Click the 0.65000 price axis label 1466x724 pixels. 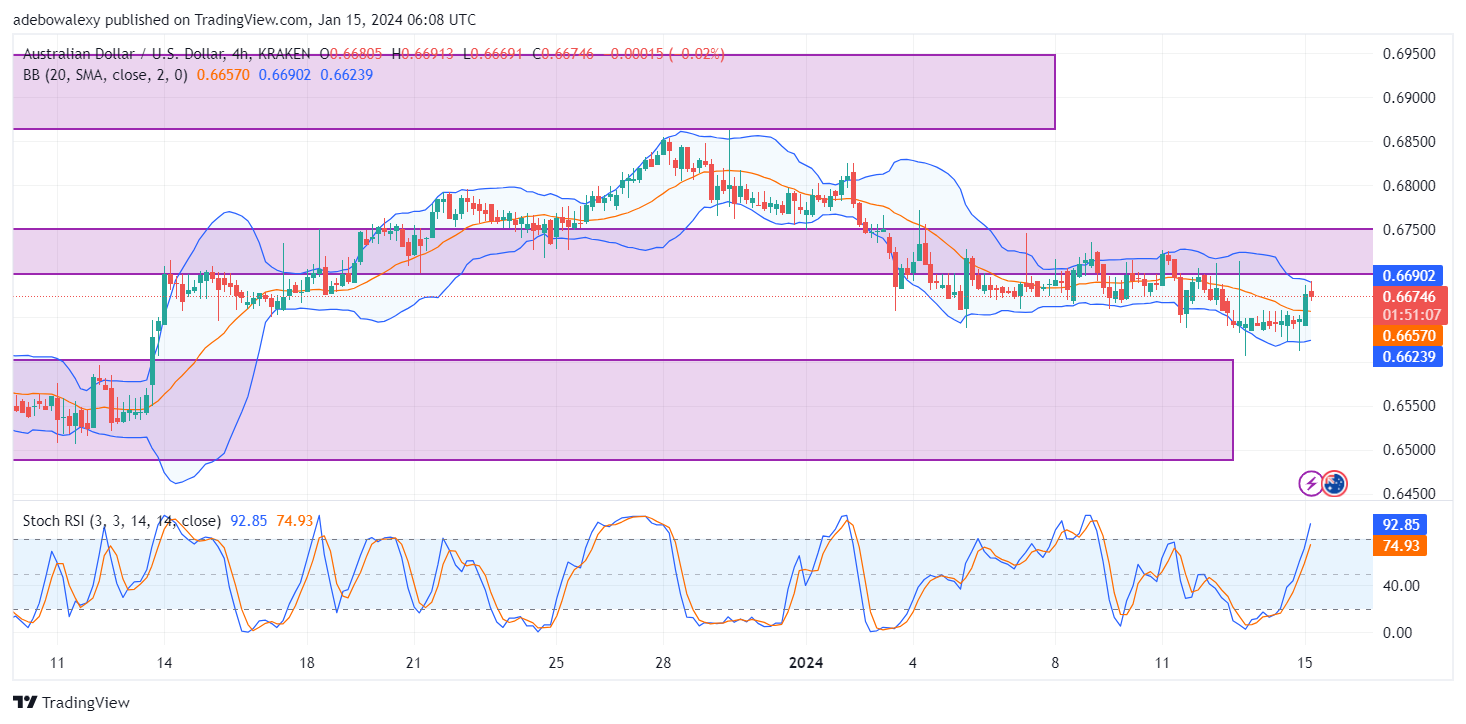[1408, 450]
